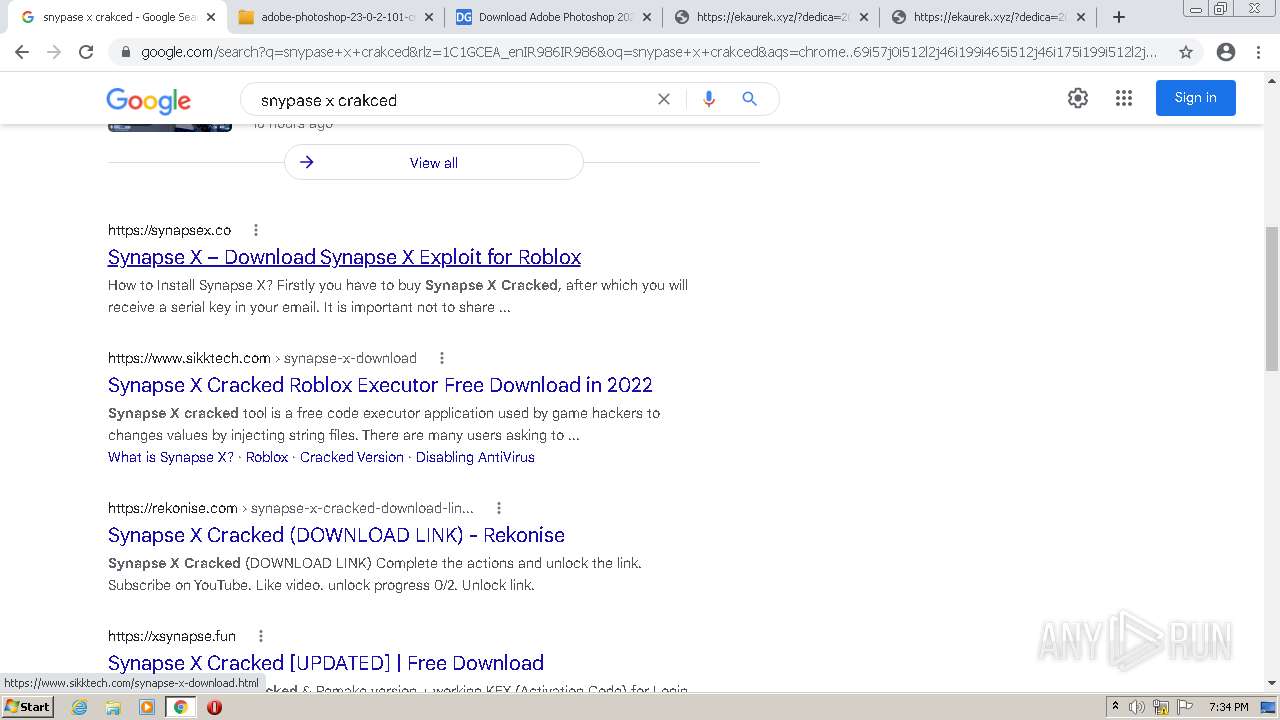Open the volume control in the tray

pos(1137,707)
